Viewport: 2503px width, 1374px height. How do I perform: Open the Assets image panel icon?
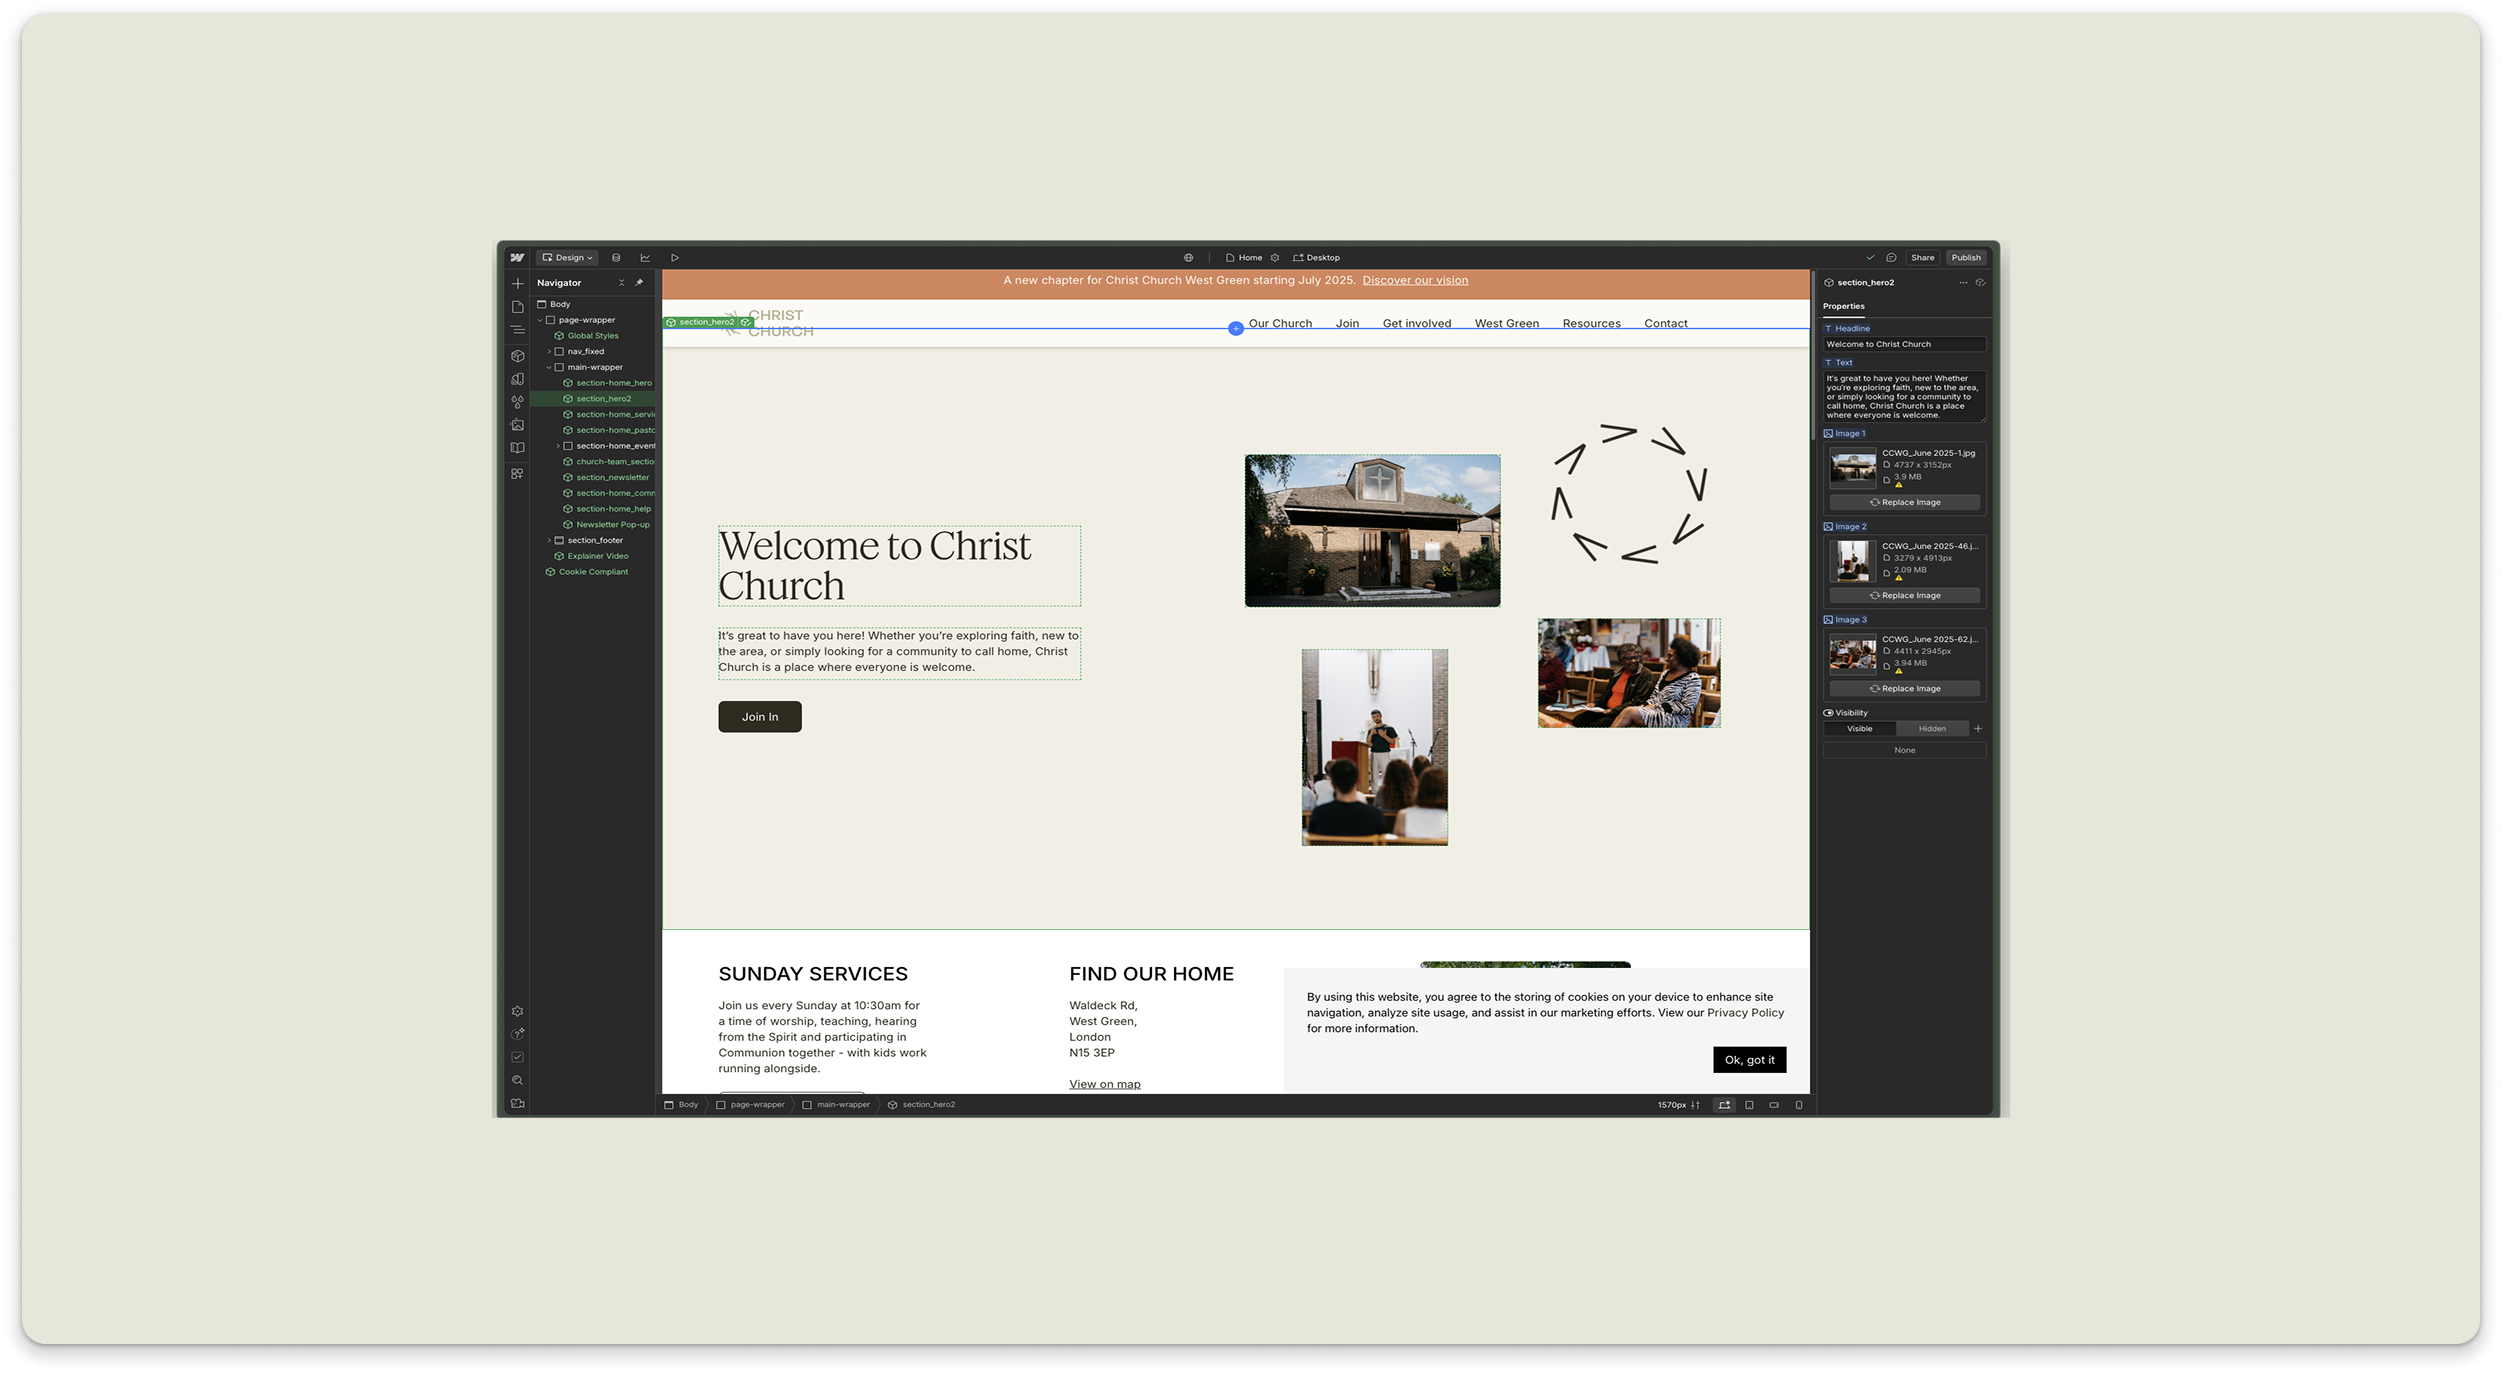click(517, 425)
